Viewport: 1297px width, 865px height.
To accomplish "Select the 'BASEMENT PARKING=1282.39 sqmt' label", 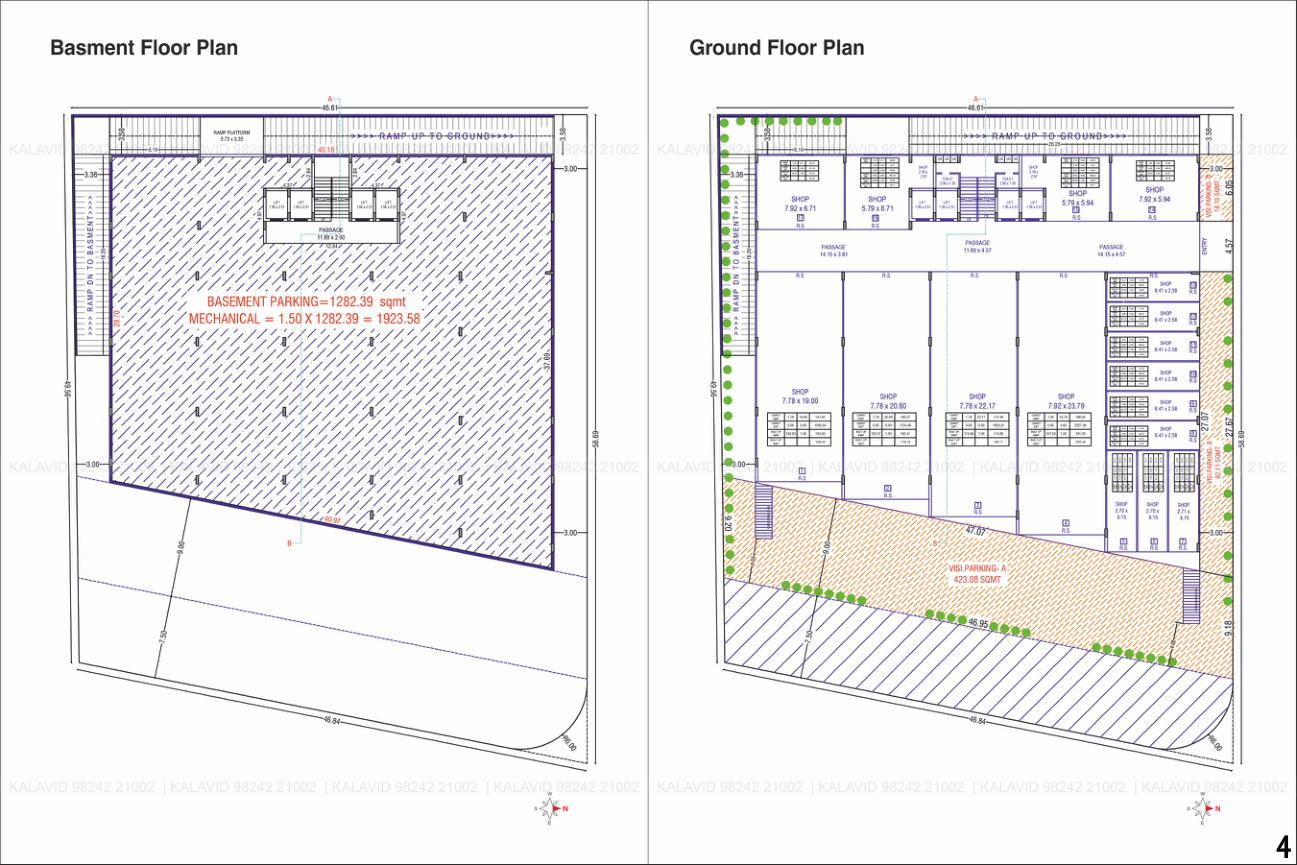I will pyautogui.click(x=305, y=301).
